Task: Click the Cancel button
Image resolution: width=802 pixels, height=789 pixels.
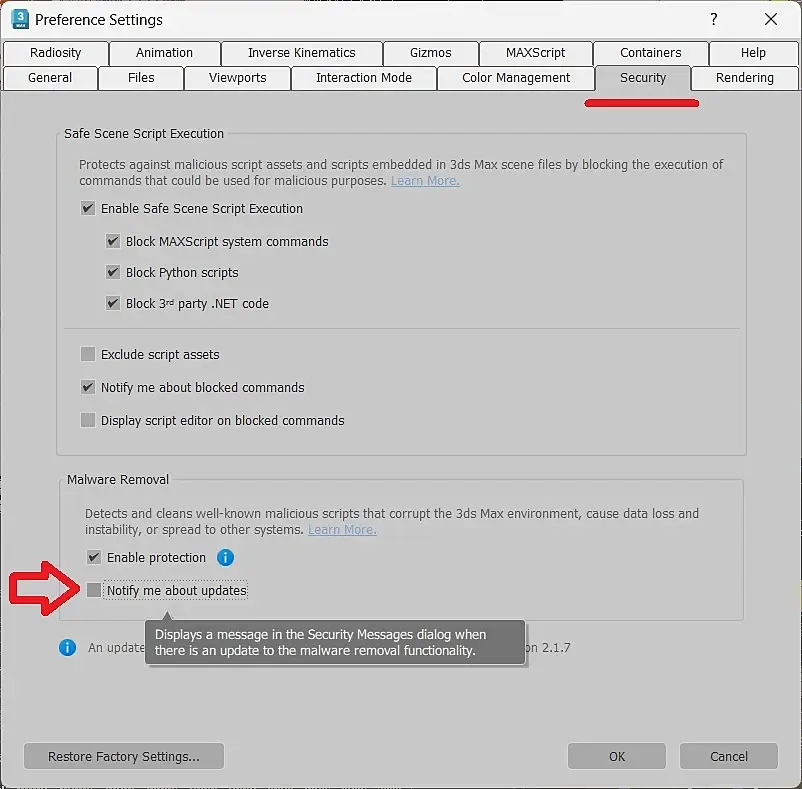Action: point(729,756)
